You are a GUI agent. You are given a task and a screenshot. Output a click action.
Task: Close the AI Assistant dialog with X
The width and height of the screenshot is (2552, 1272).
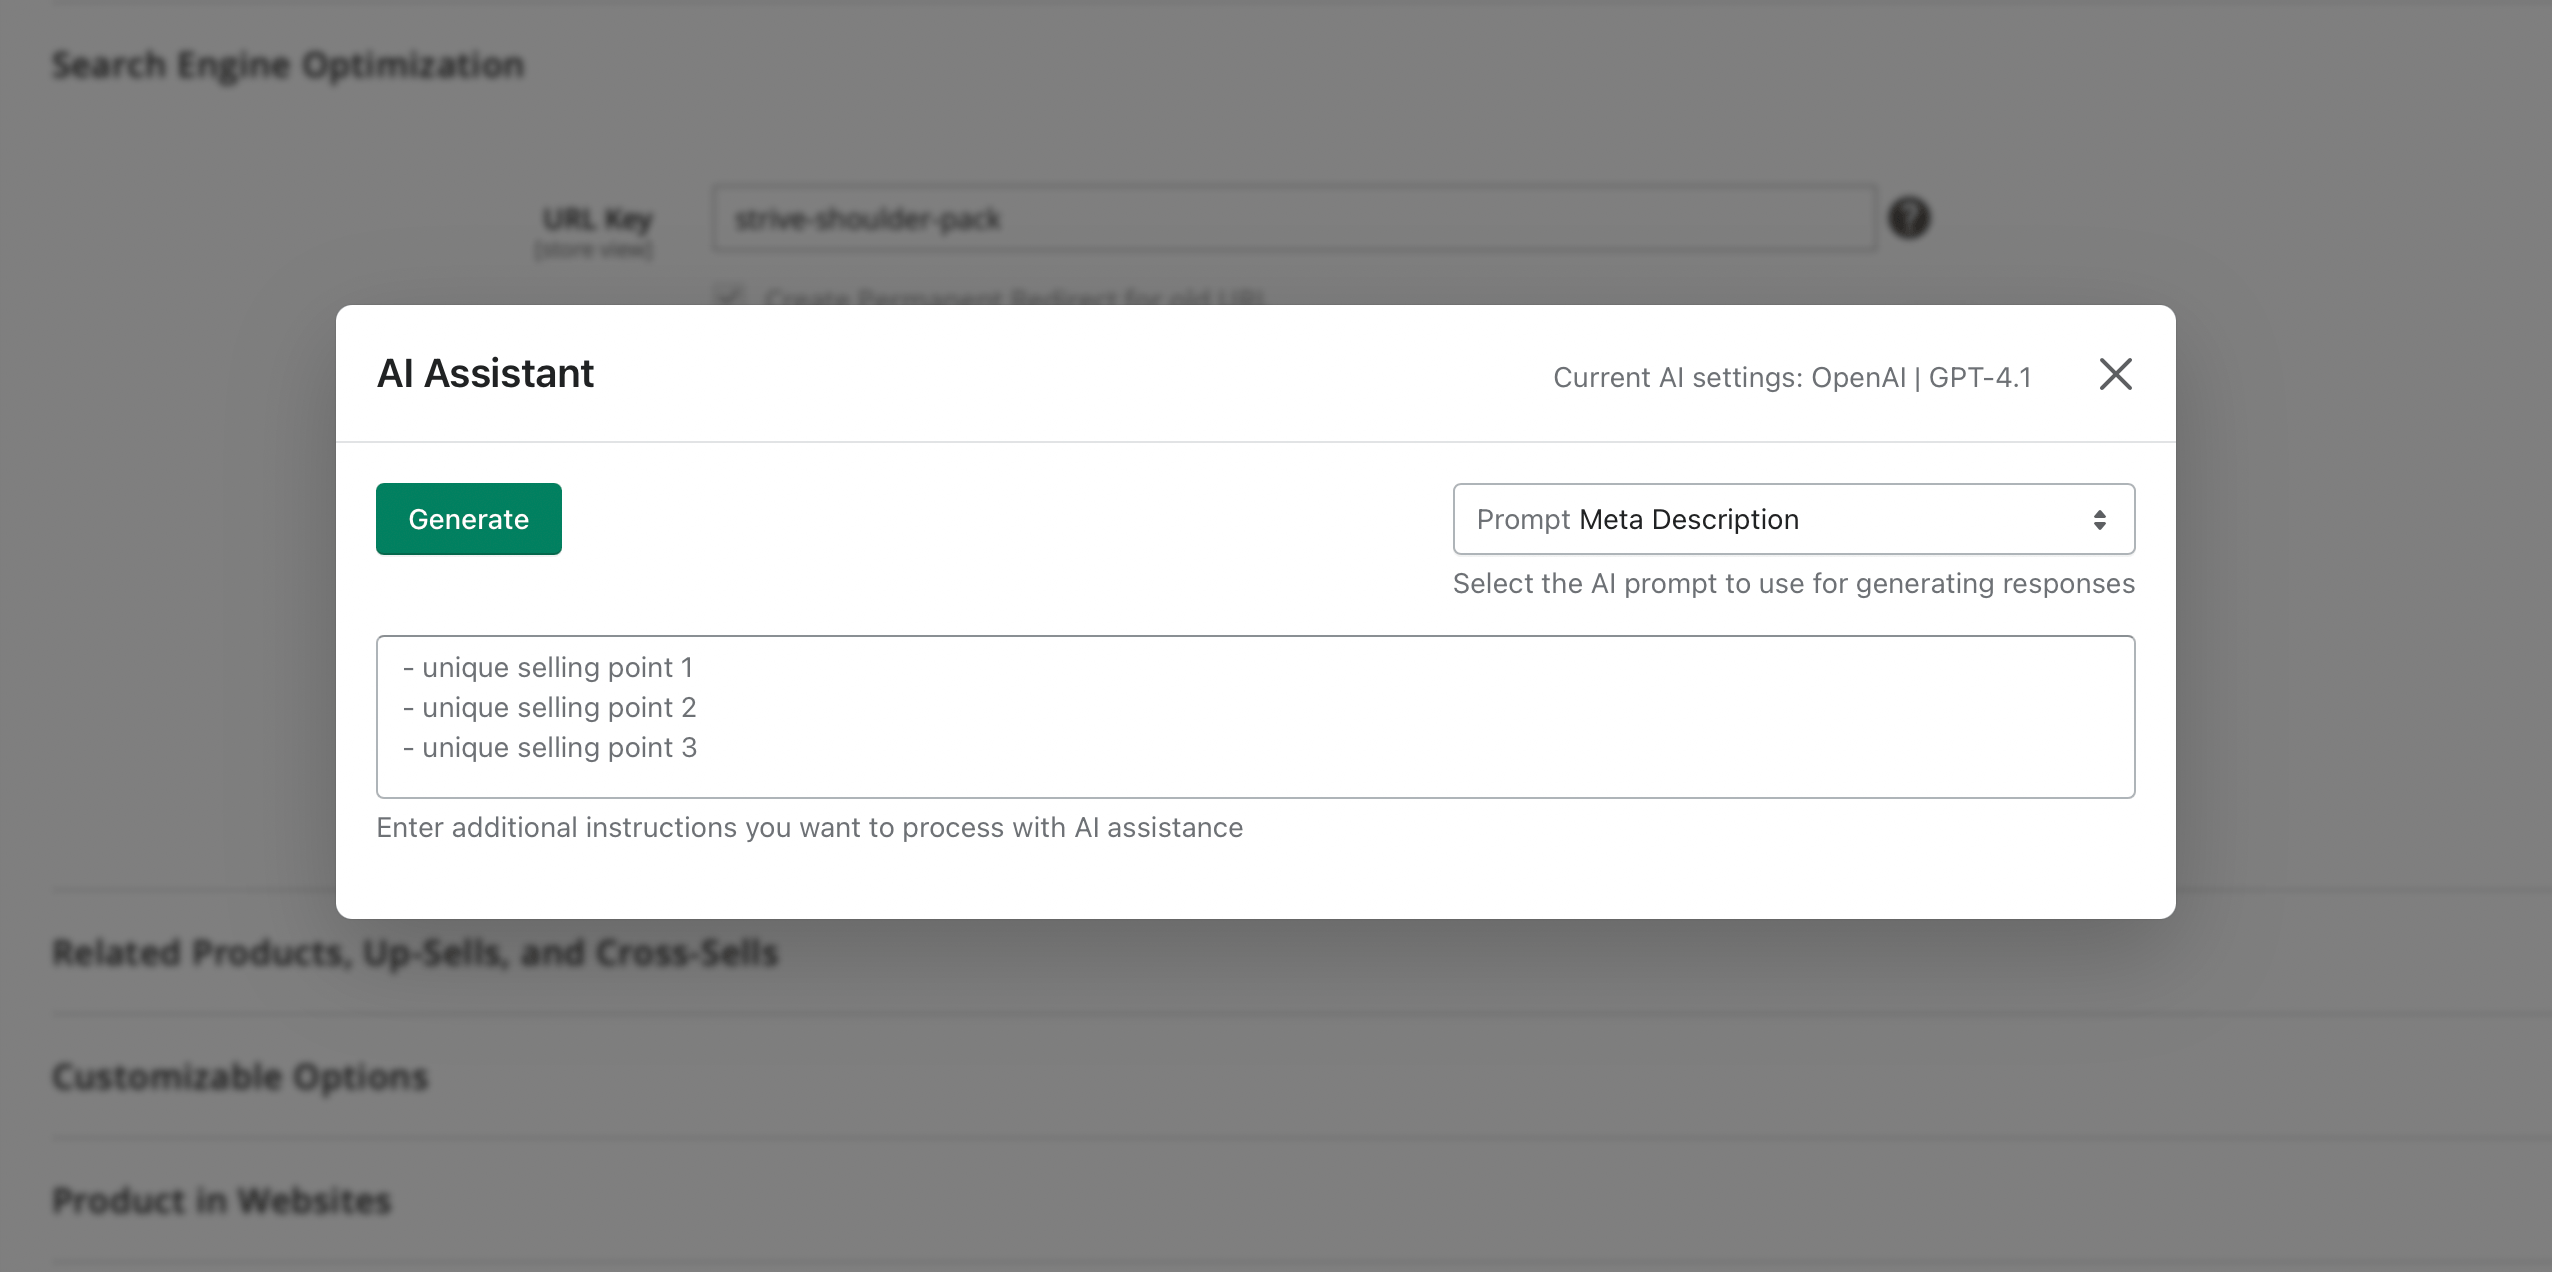click(2115, 374)
